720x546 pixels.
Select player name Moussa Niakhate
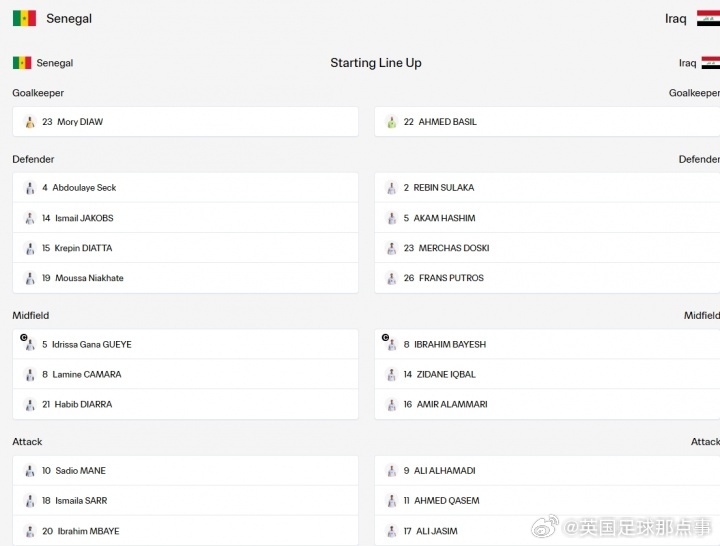(89, 278)
